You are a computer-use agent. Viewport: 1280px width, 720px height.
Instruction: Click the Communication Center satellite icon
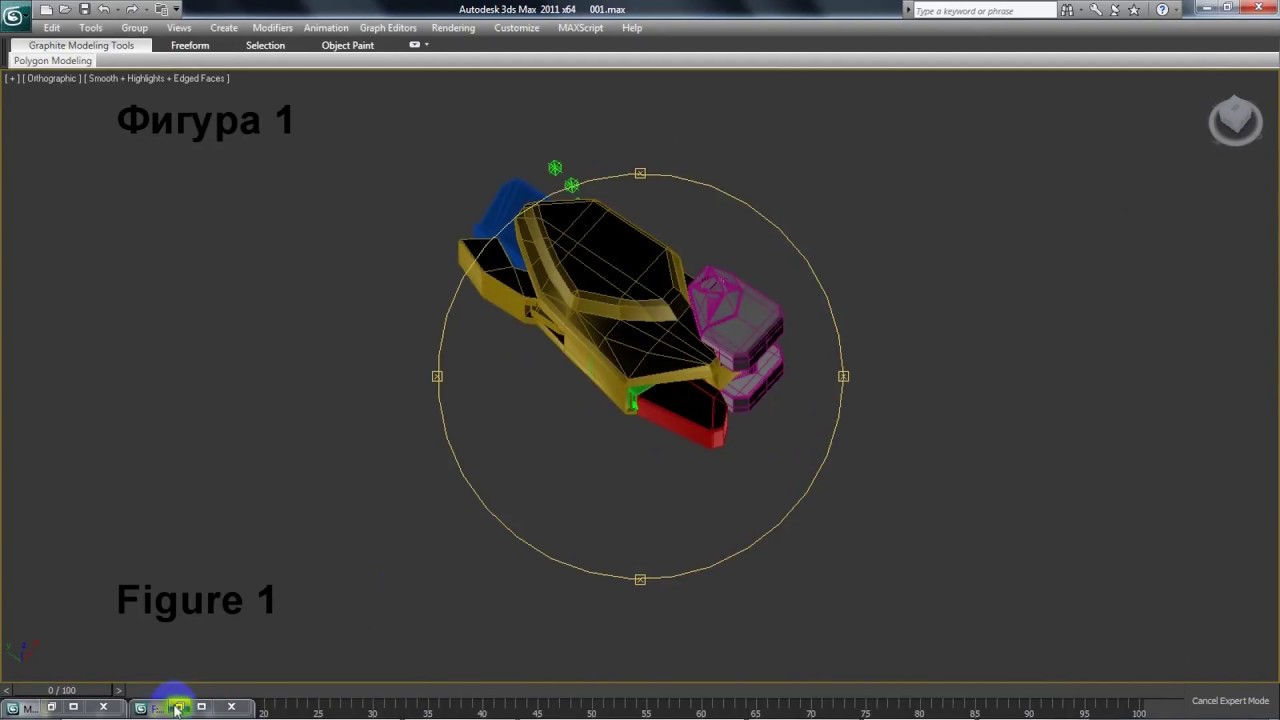(1115, 10)
